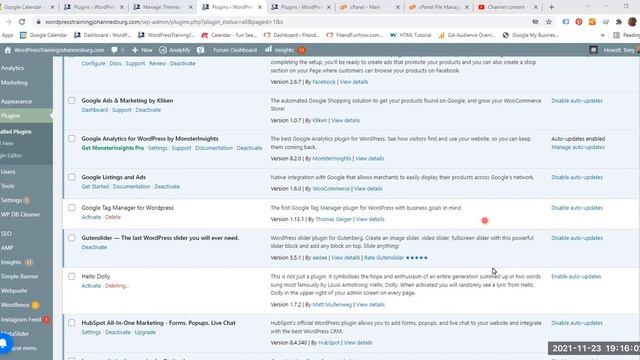Enable auto-updates for Hello Dolly
The height and width of the screenshot is (360, 640).
pyautogui.click(x=576, y=276)
